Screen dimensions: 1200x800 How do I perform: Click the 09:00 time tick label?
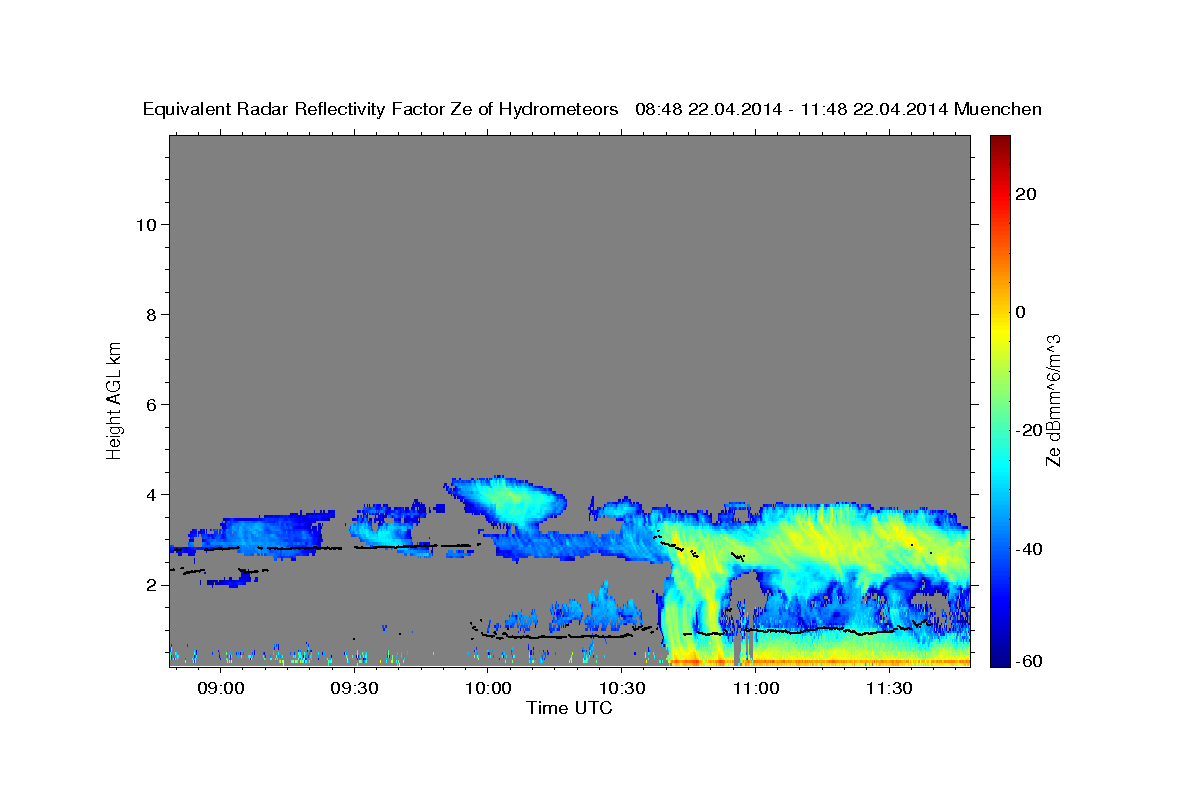coord(220,689)
